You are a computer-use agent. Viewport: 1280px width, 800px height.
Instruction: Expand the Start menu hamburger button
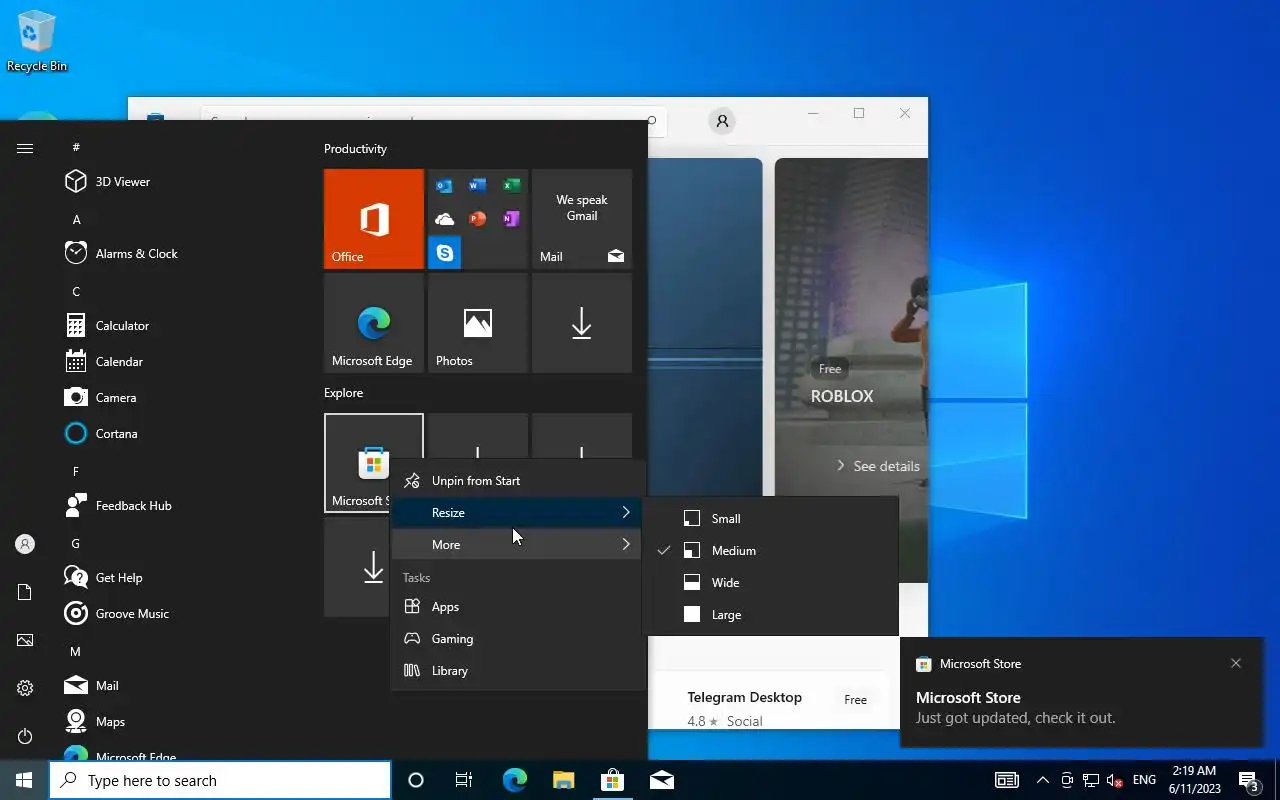pyautogui.click(x=25, y=148)
